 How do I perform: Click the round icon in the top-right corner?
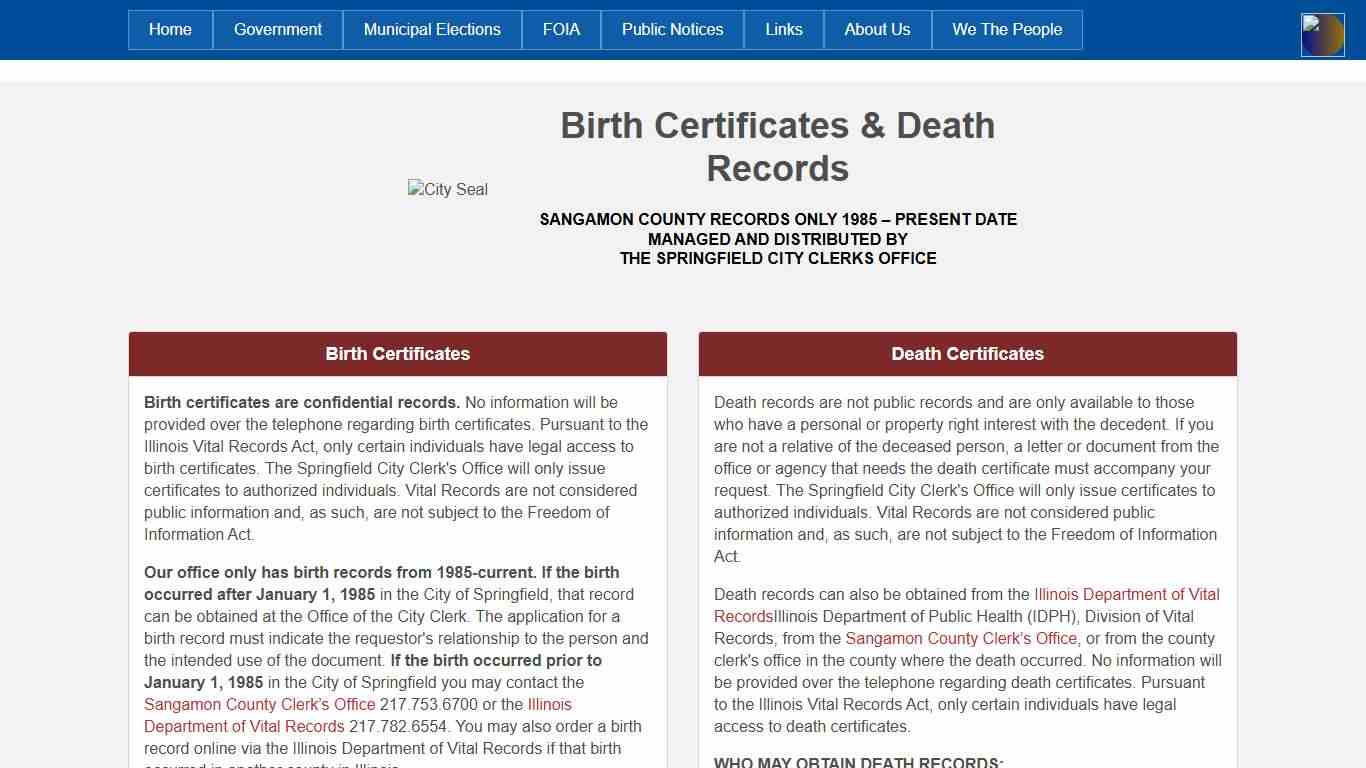click(x=1322, y=35)
